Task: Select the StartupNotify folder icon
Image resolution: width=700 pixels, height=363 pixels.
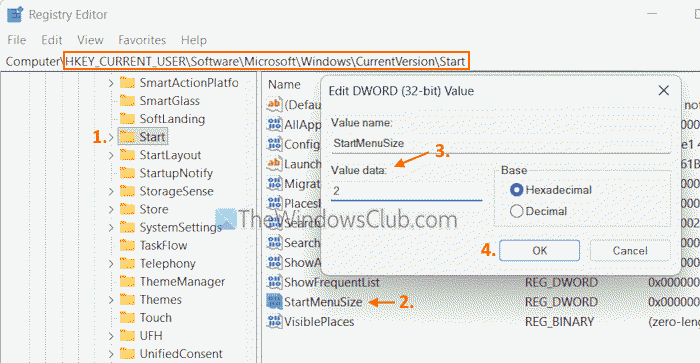Action: [x=127, y=173]
